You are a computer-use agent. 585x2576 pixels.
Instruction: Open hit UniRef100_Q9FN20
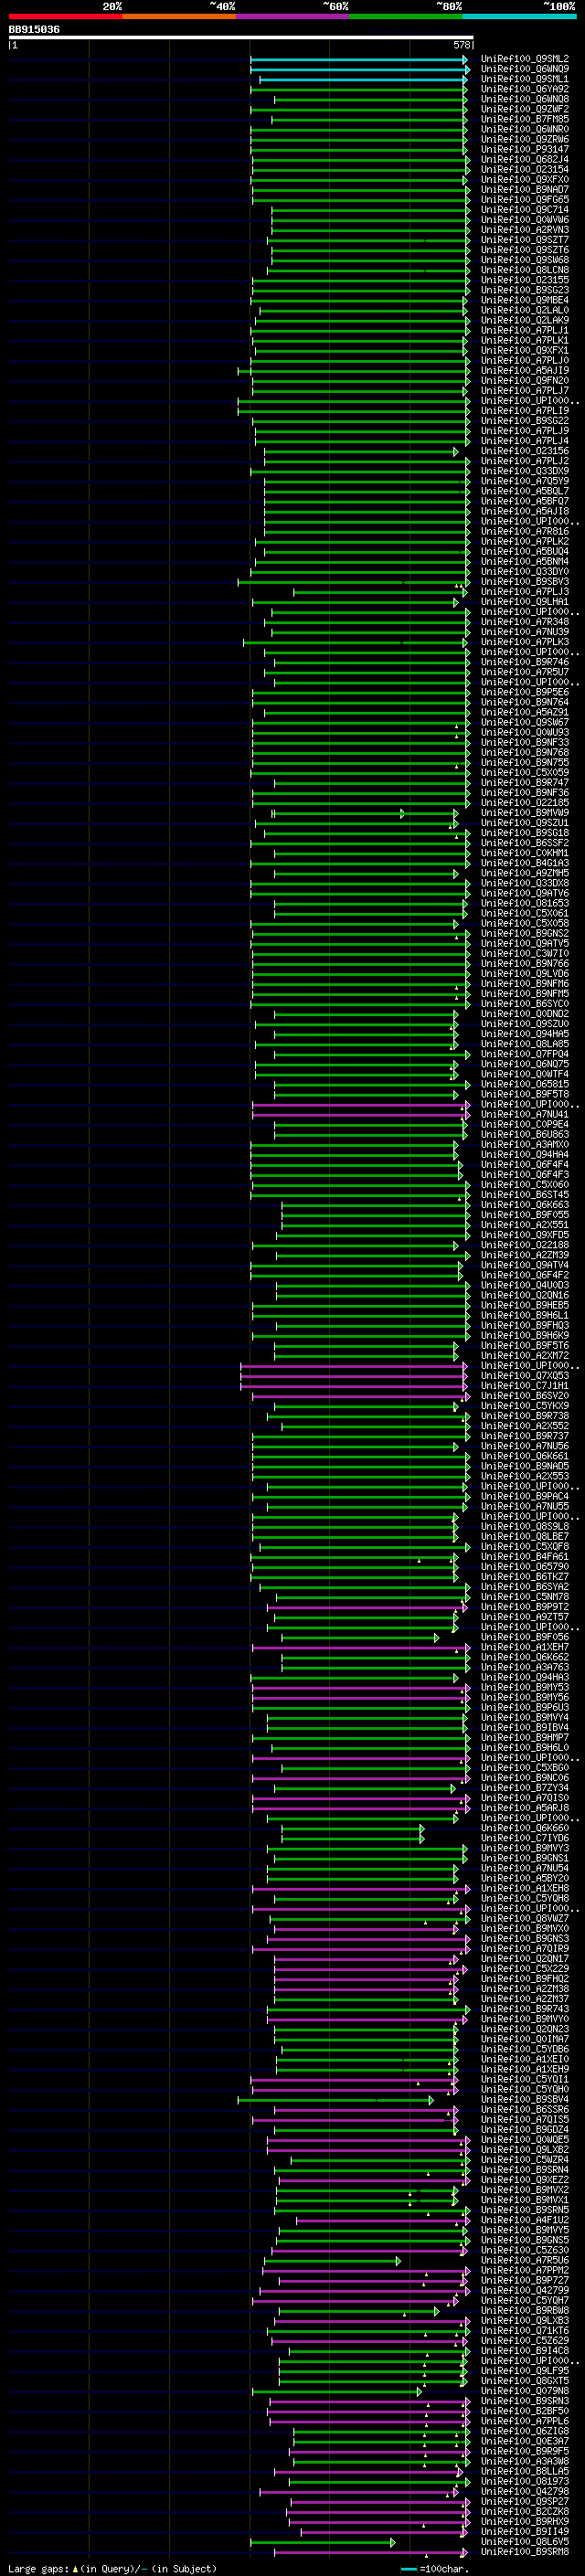pyautogui.click(x=524, y=381)
